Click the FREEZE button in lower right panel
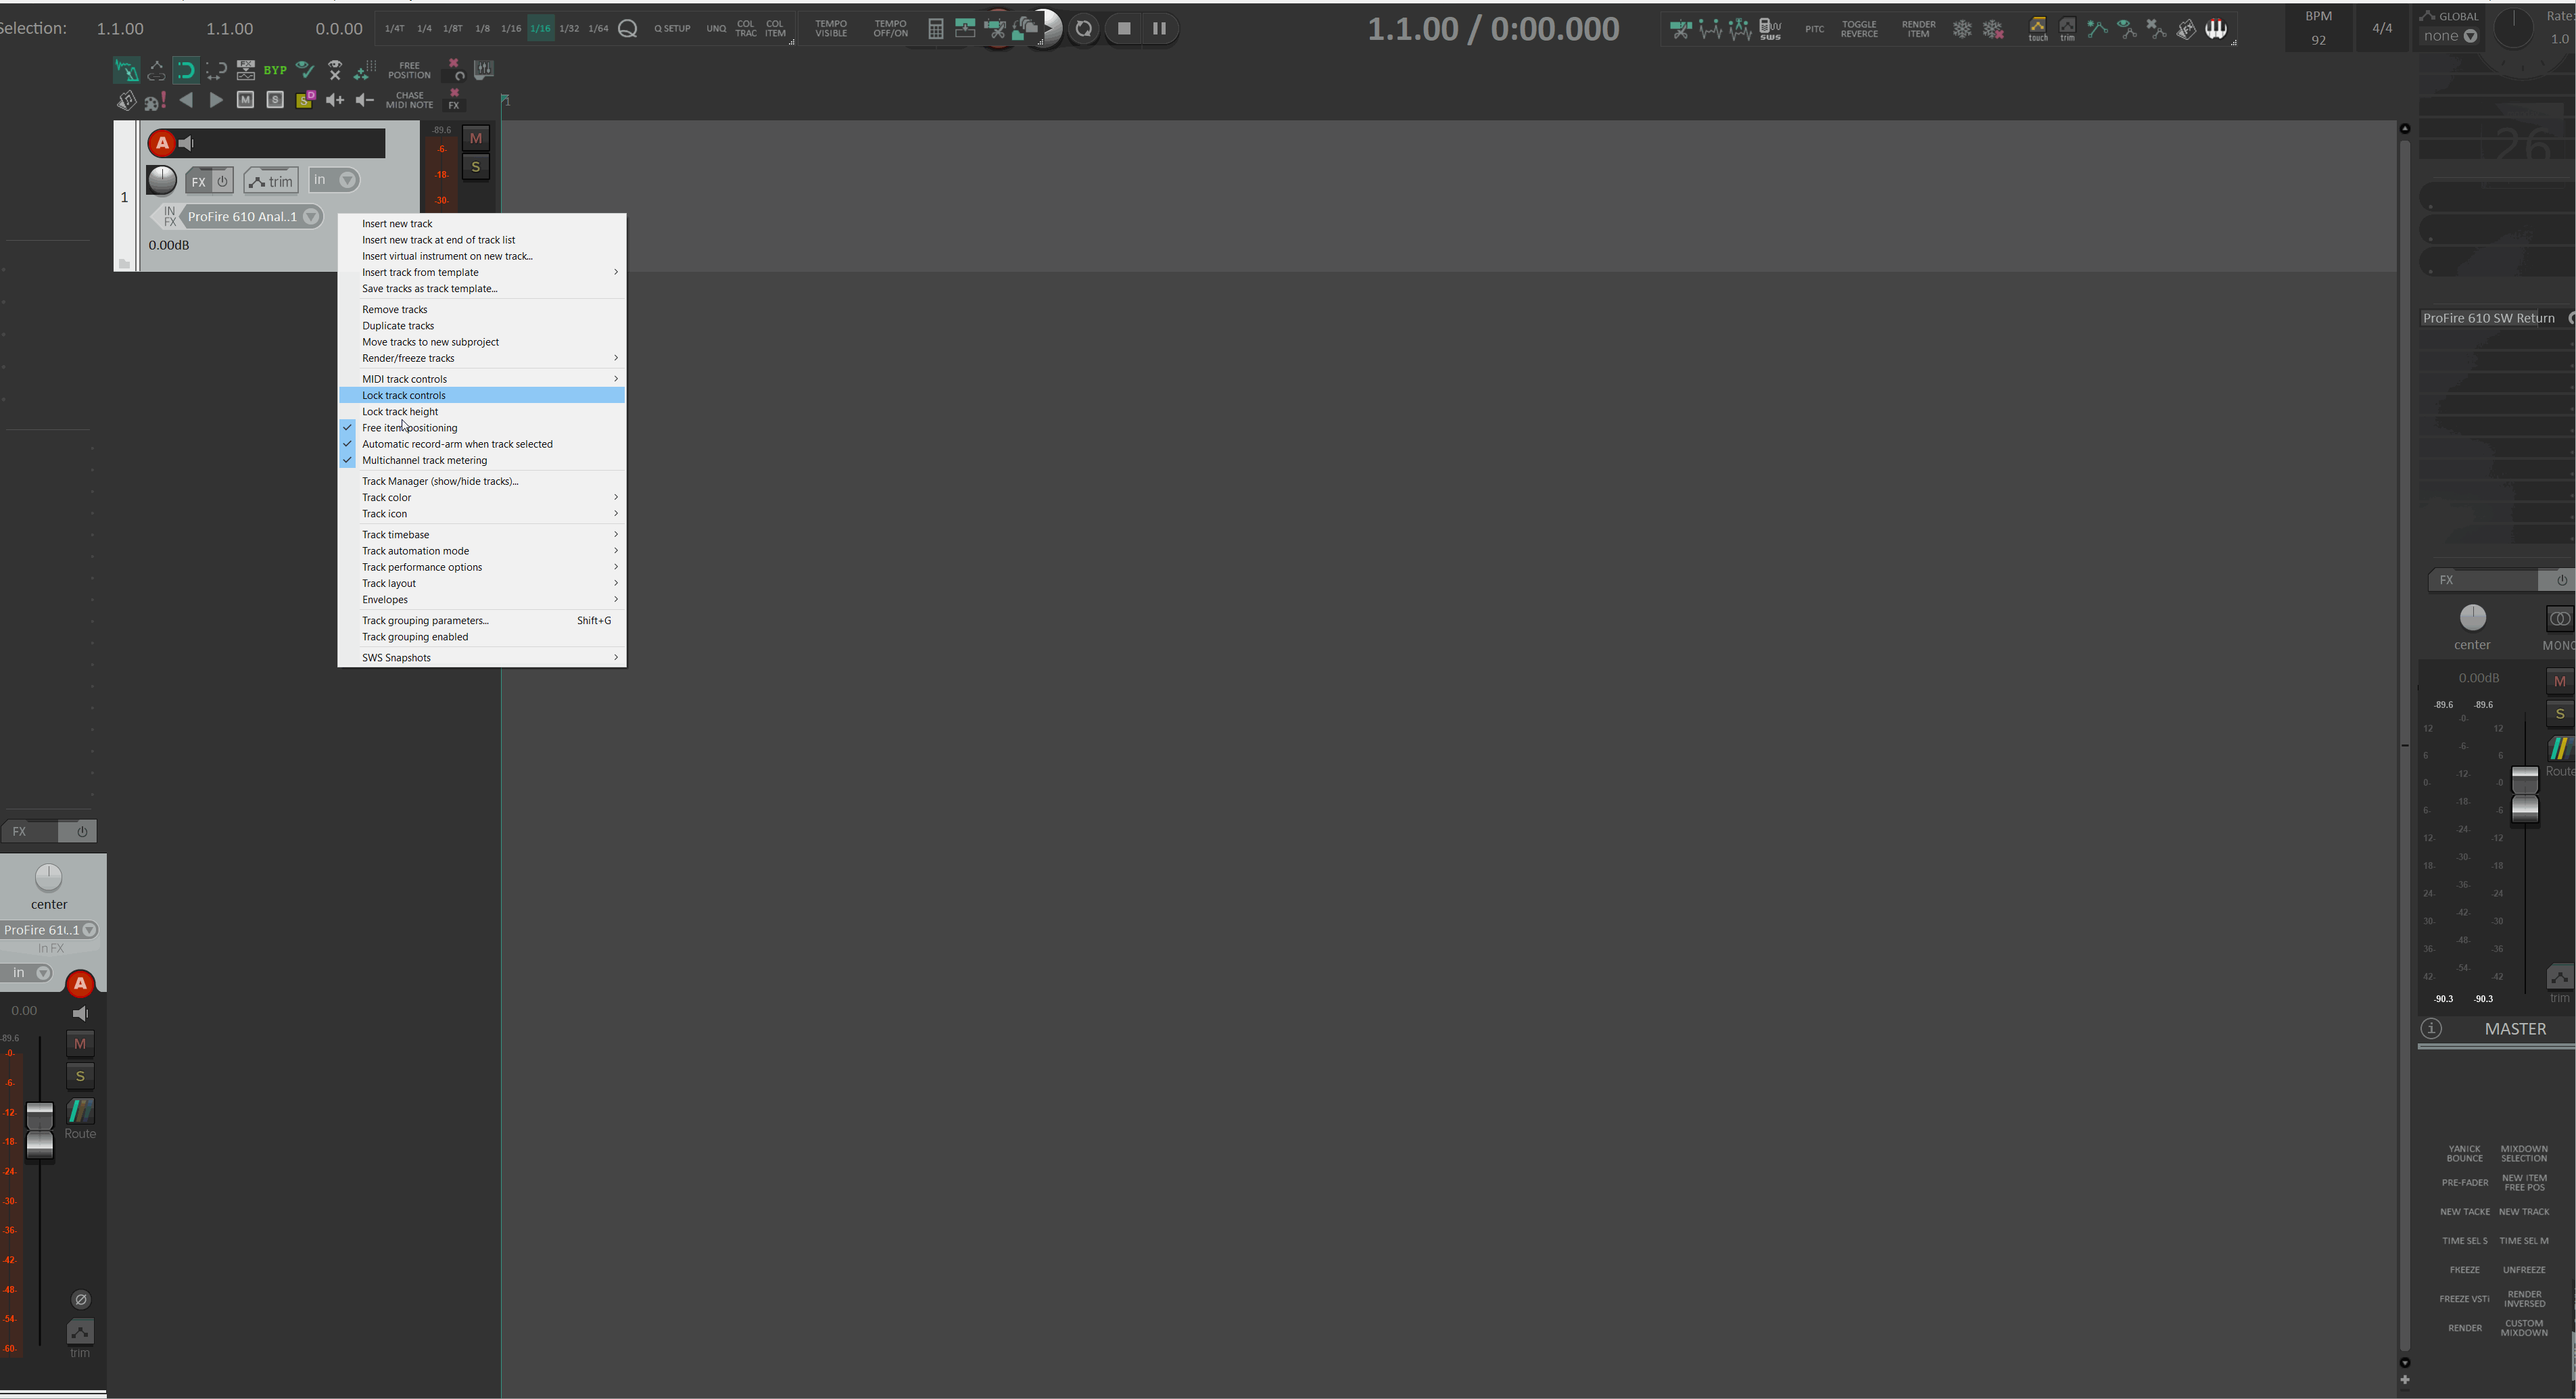This screenshot has width=2576, height=1399. point(2464,1270)
